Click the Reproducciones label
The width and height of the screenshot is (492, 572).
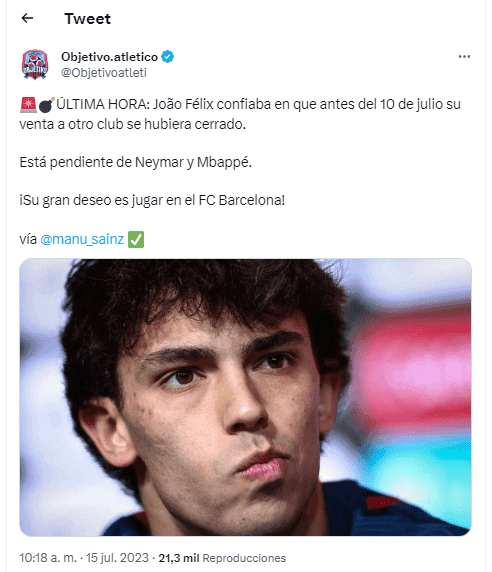[x=244, y=558]
